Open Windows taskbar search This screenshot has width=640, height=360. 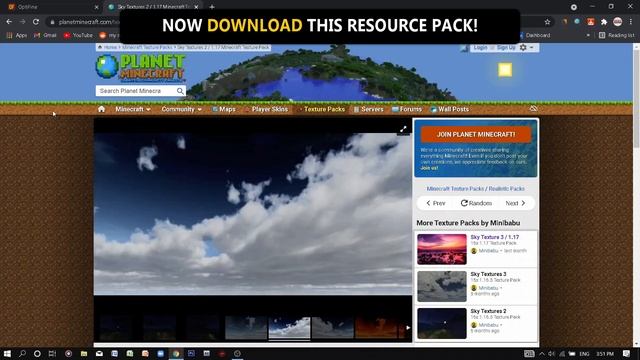tap(22, 353)
